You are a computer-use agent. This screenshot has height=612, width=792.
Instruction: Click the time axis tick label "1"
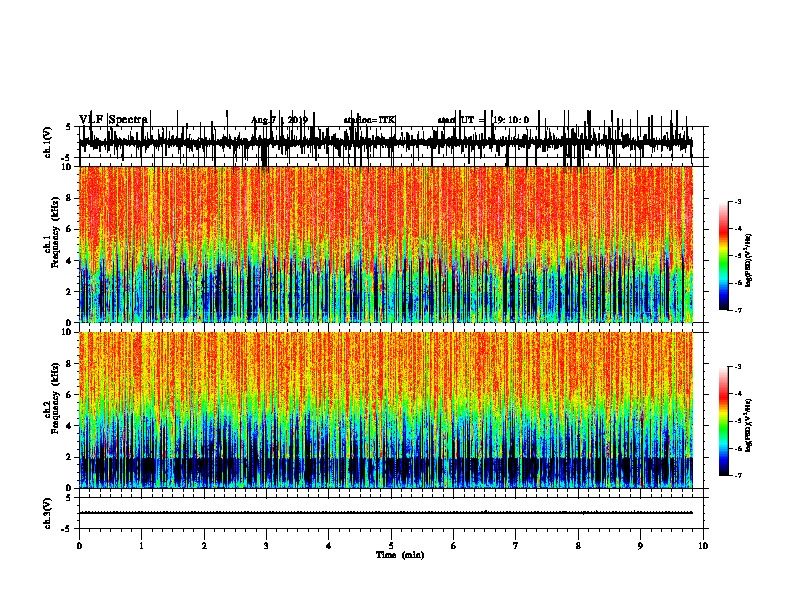[x=141, y=546]
